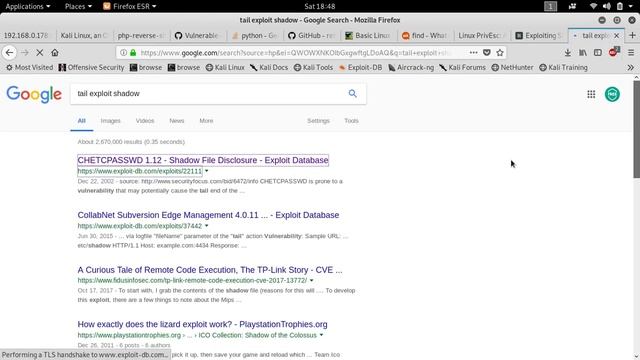Go to the Home page icon

click(55, 53)
